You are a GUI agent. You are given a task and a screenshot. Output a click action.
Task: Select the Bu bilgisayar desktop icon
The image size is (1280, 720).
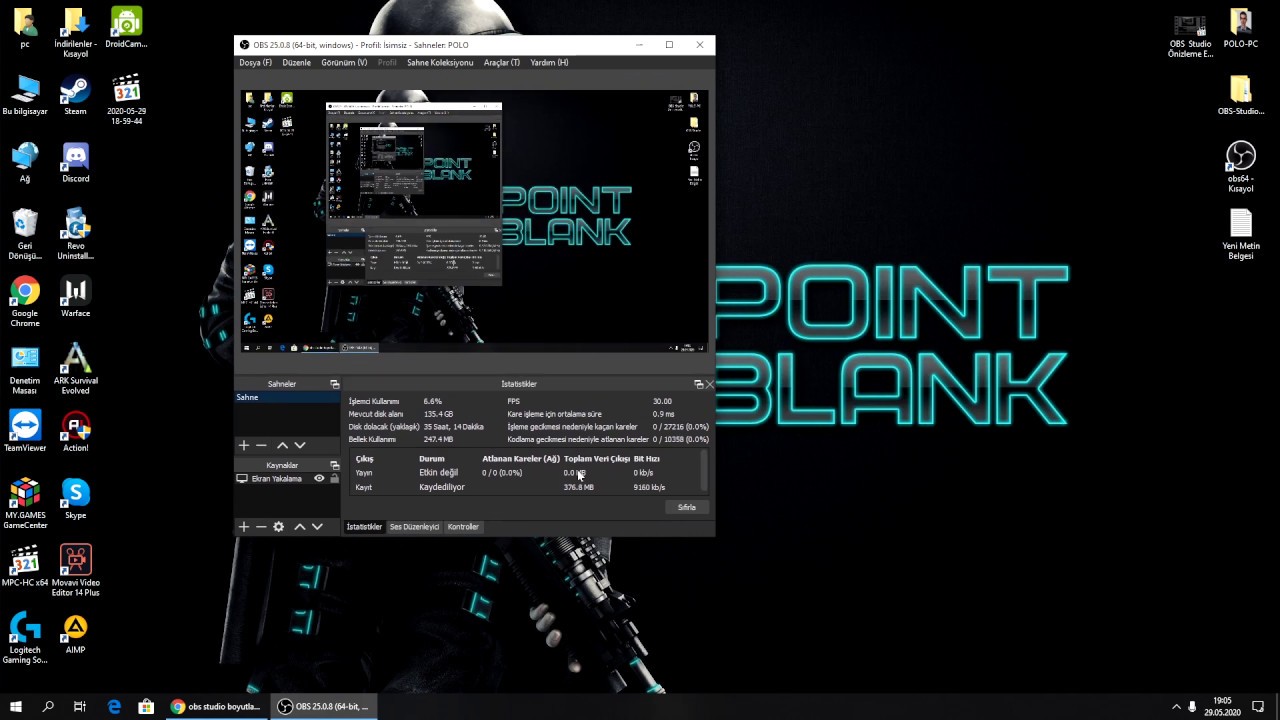click(x=25, y=96)
